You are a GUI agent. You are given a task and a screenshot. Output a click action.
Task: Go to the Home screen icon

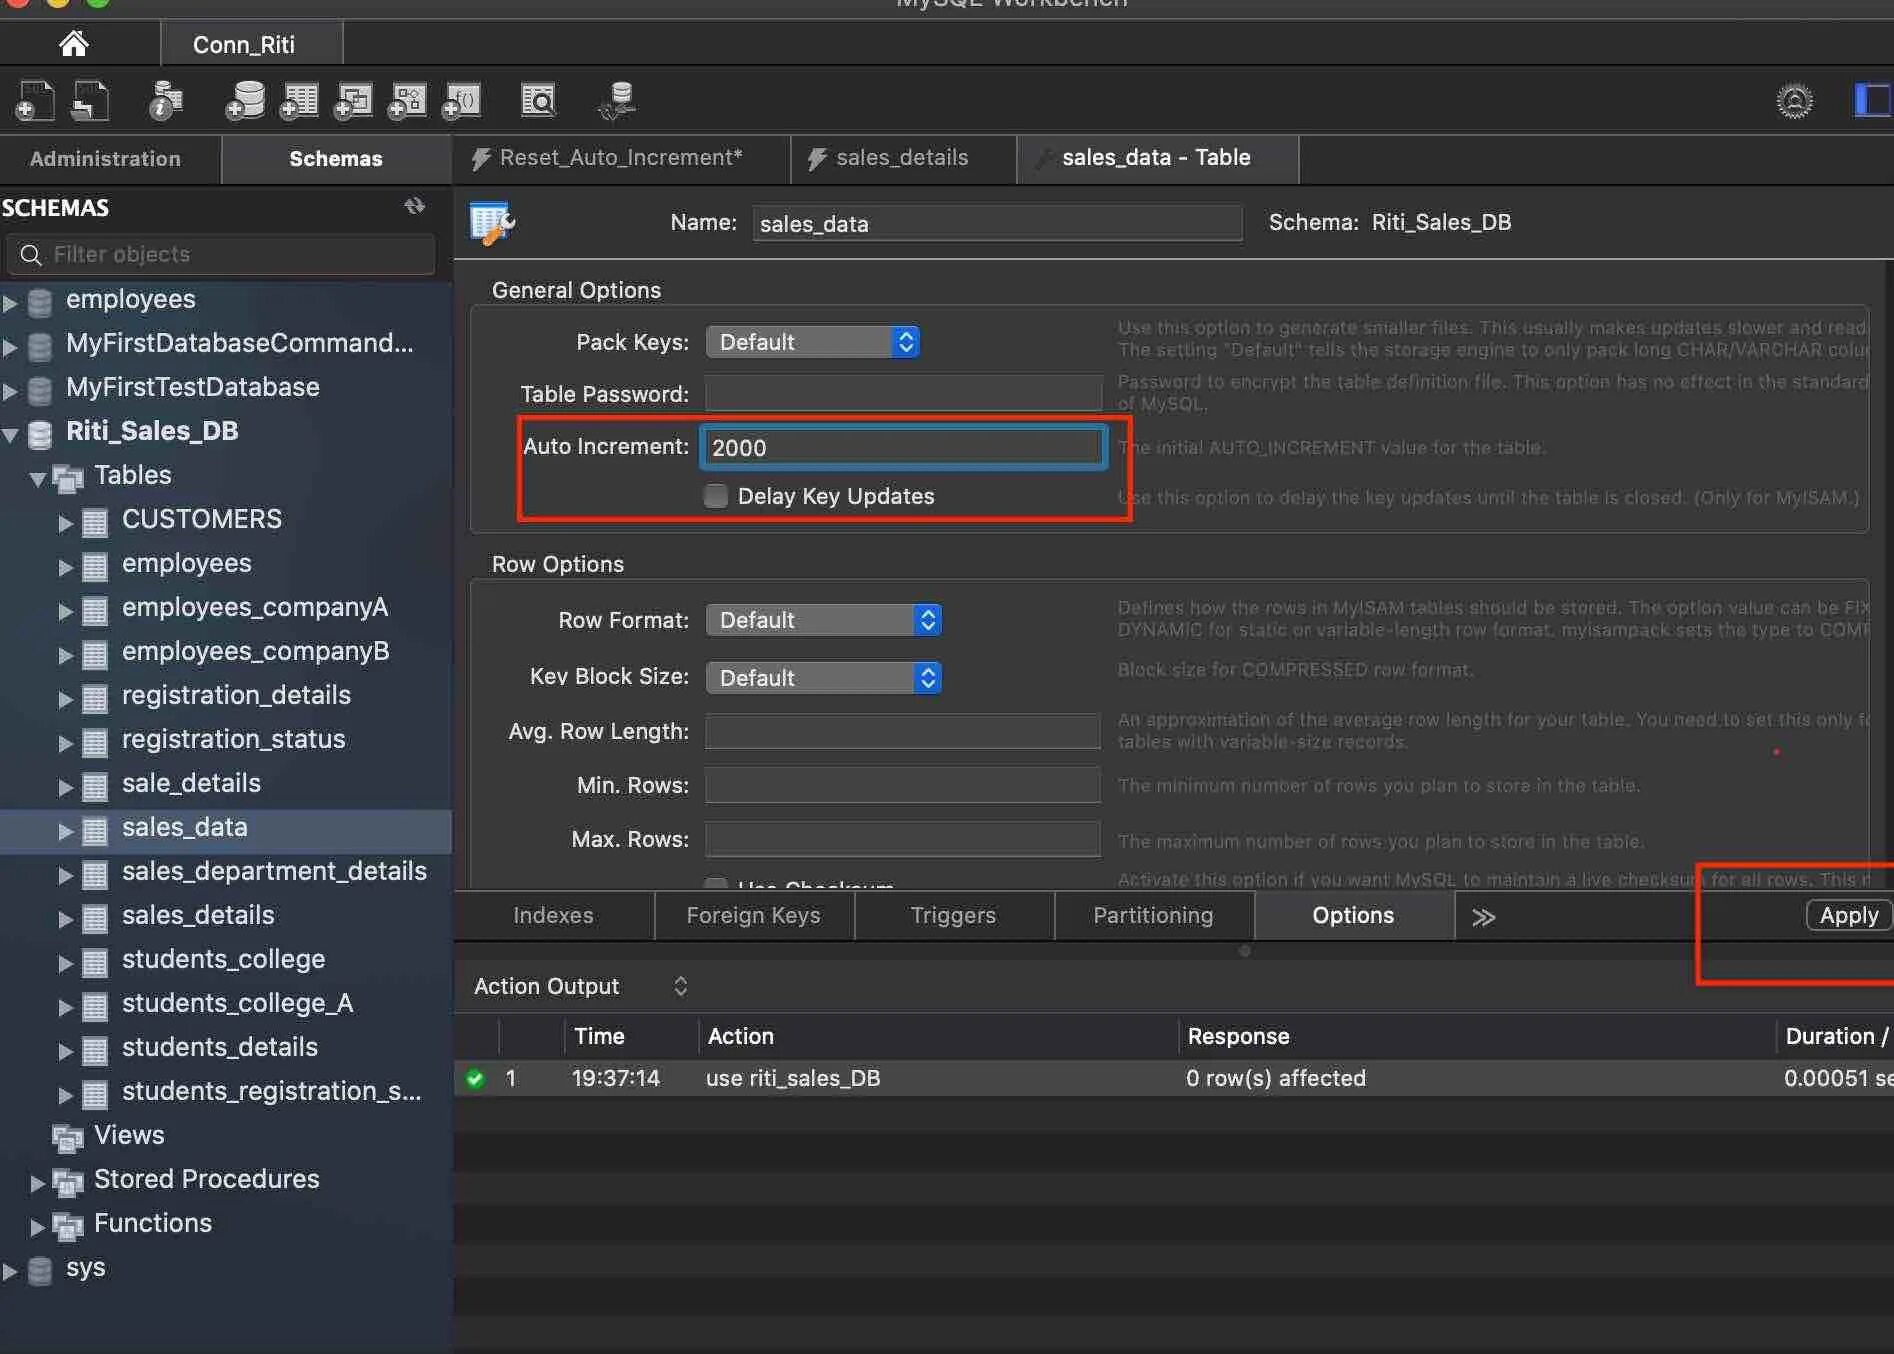tap(74, 44)
